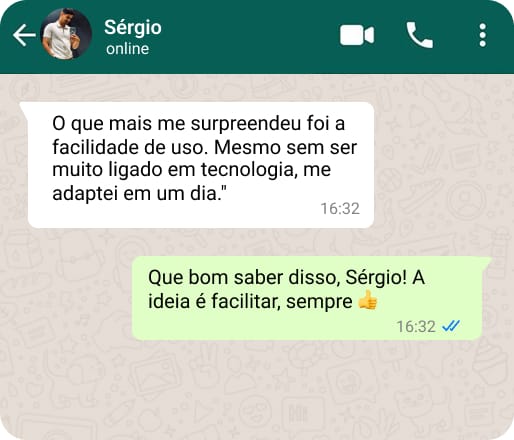Click the text "ideia é facilitar, sempre"
This screenshot has height=440, width=514.
pyautogui.click(x=250, y=301)
